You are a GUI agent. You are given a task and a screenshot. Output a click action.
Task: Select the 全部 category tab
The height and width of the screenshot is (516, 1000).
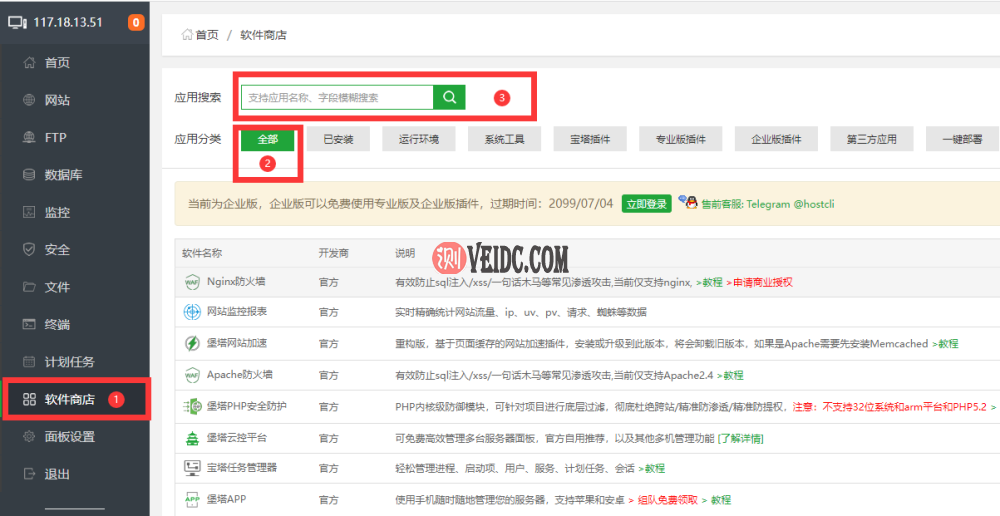pos(268,139)
